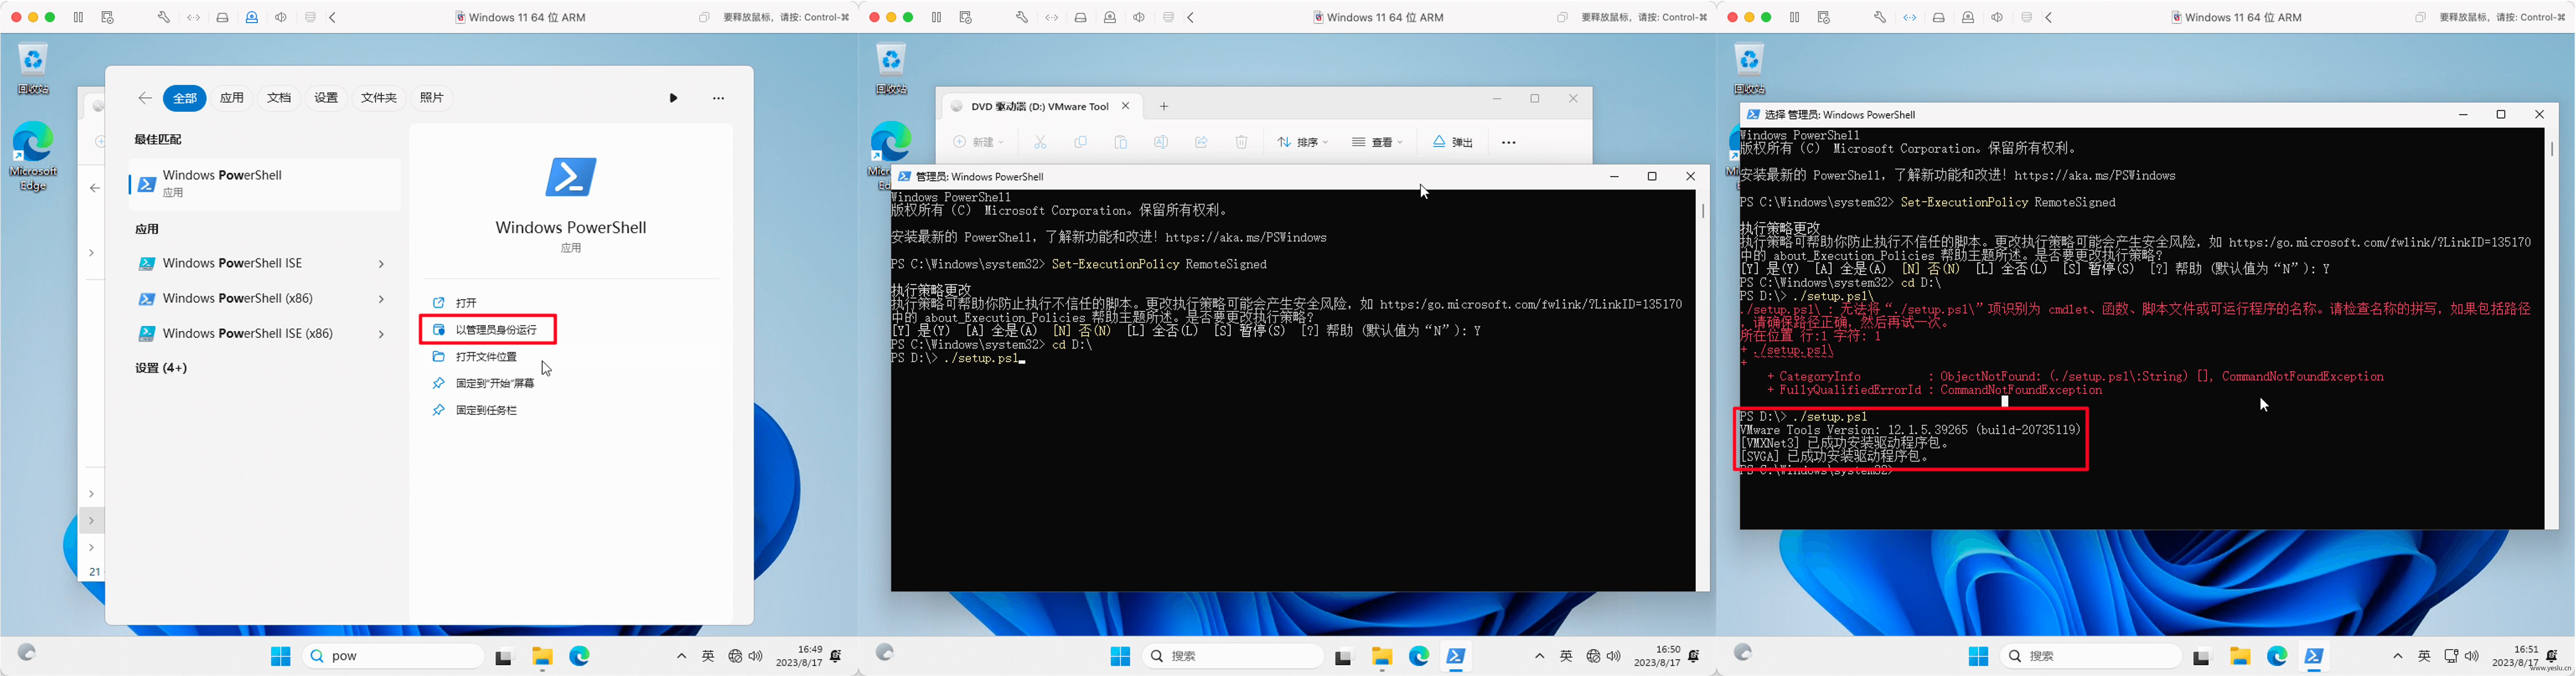This screenshot has height=676, width=2576.
Task: Select the 文件夹 search filter tab
Action: click(x=379, y=98)
